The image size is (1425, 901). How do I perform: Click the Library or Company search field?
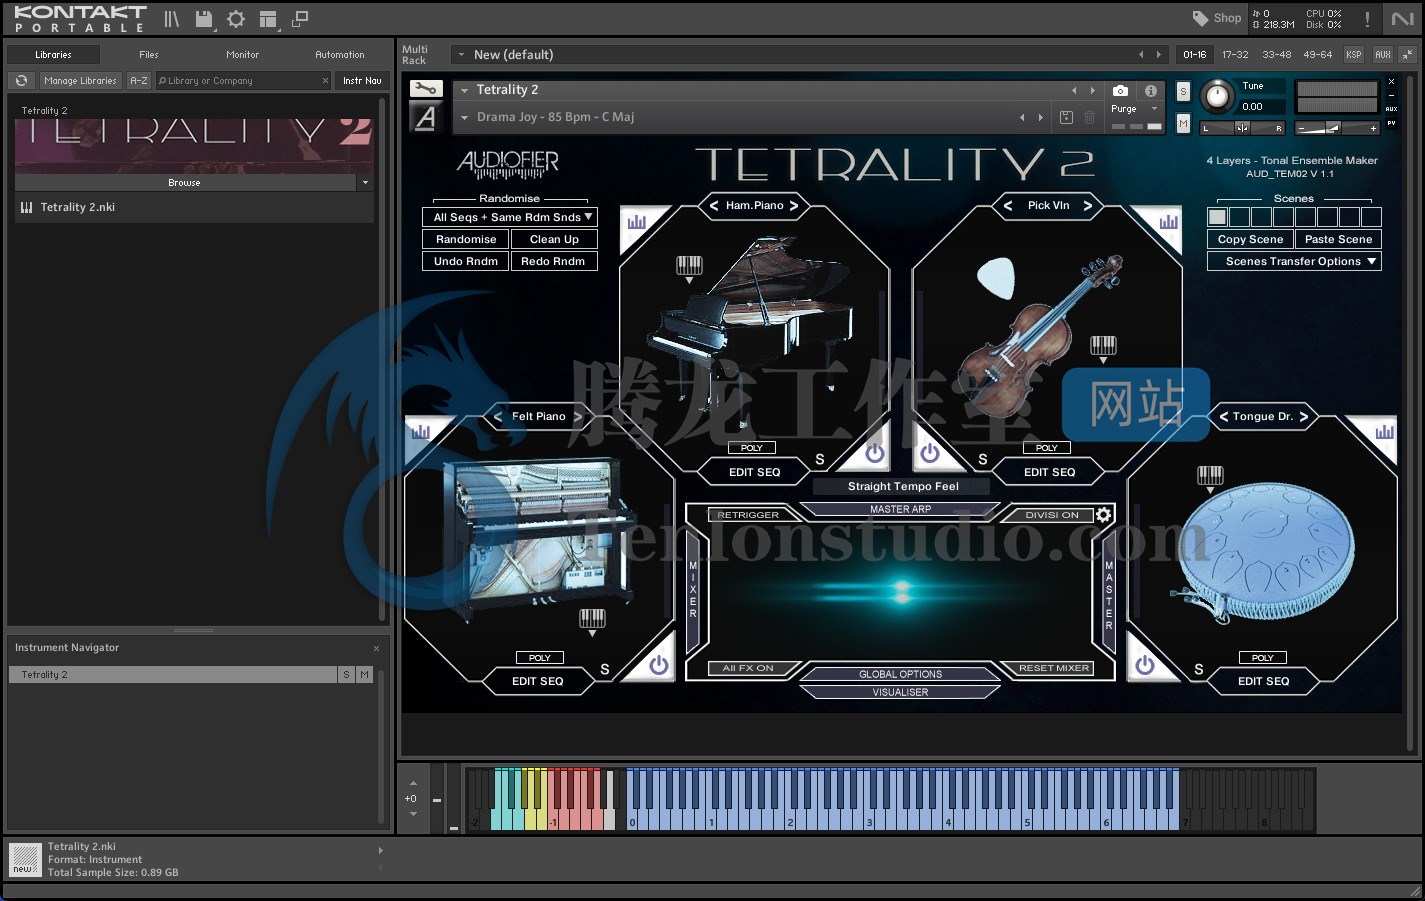tap(243, 80)
